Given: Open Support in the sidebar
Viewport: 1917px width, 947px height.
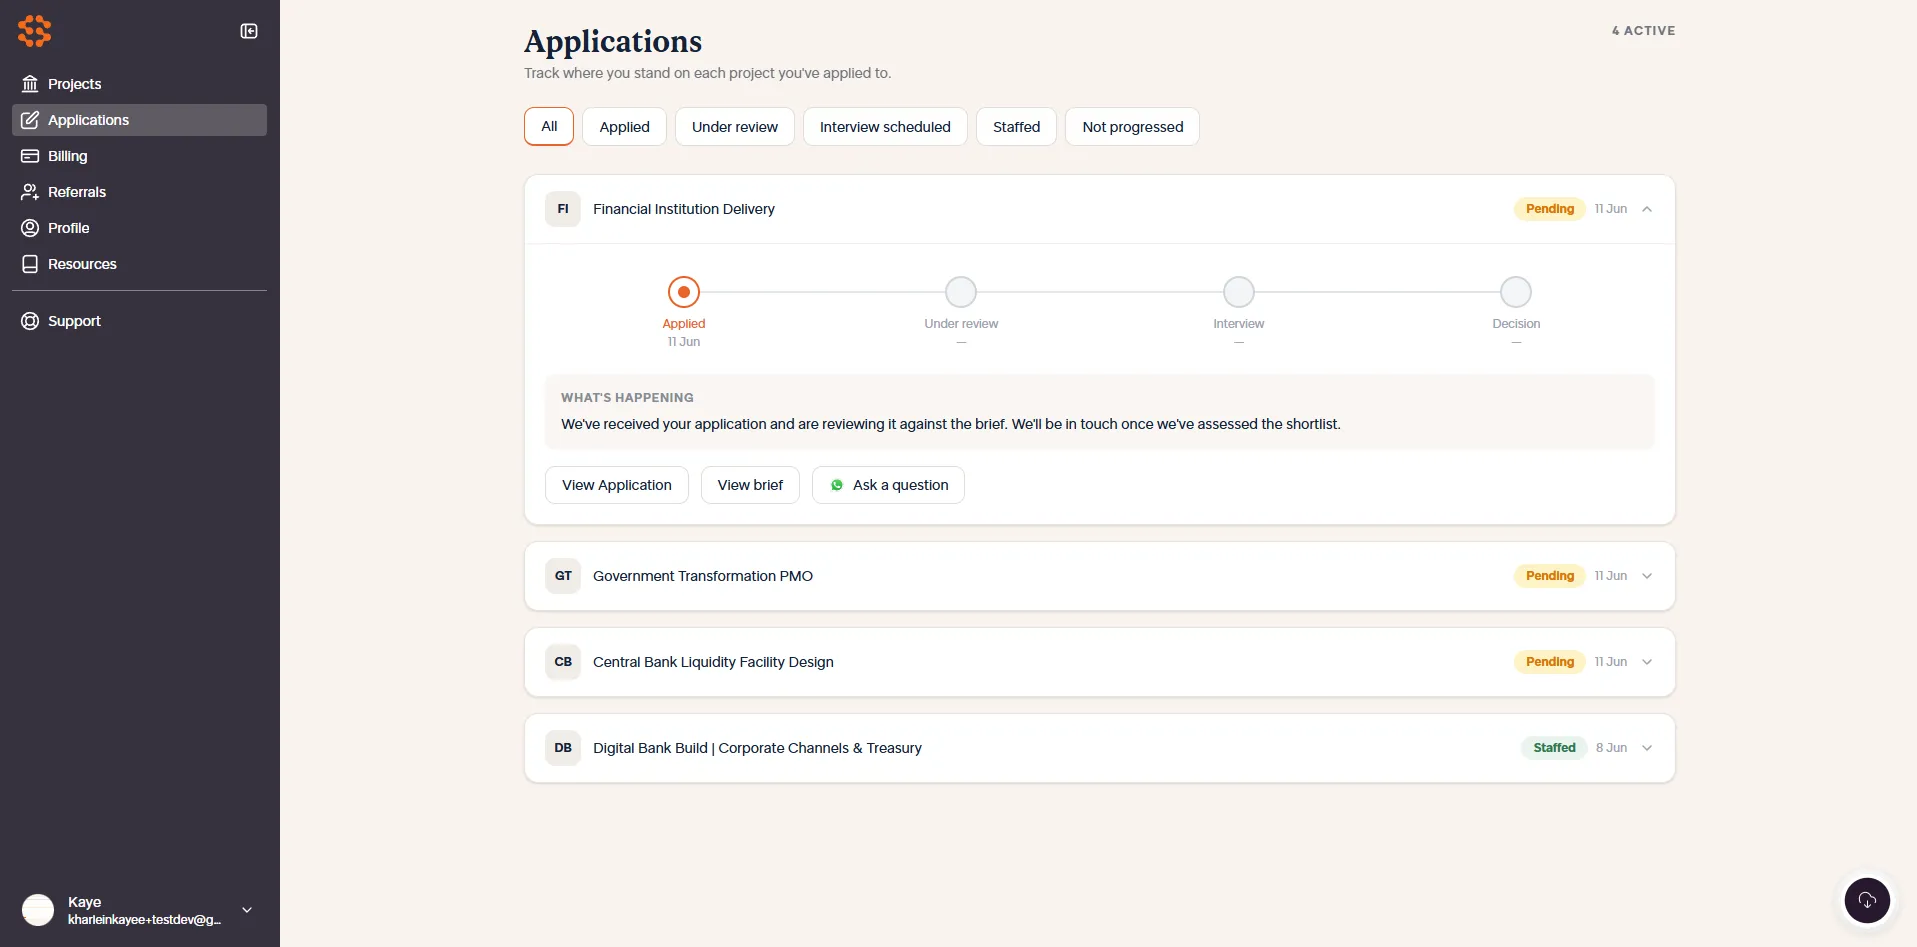Looking at the screenshot, I should [x=139, y=321].
